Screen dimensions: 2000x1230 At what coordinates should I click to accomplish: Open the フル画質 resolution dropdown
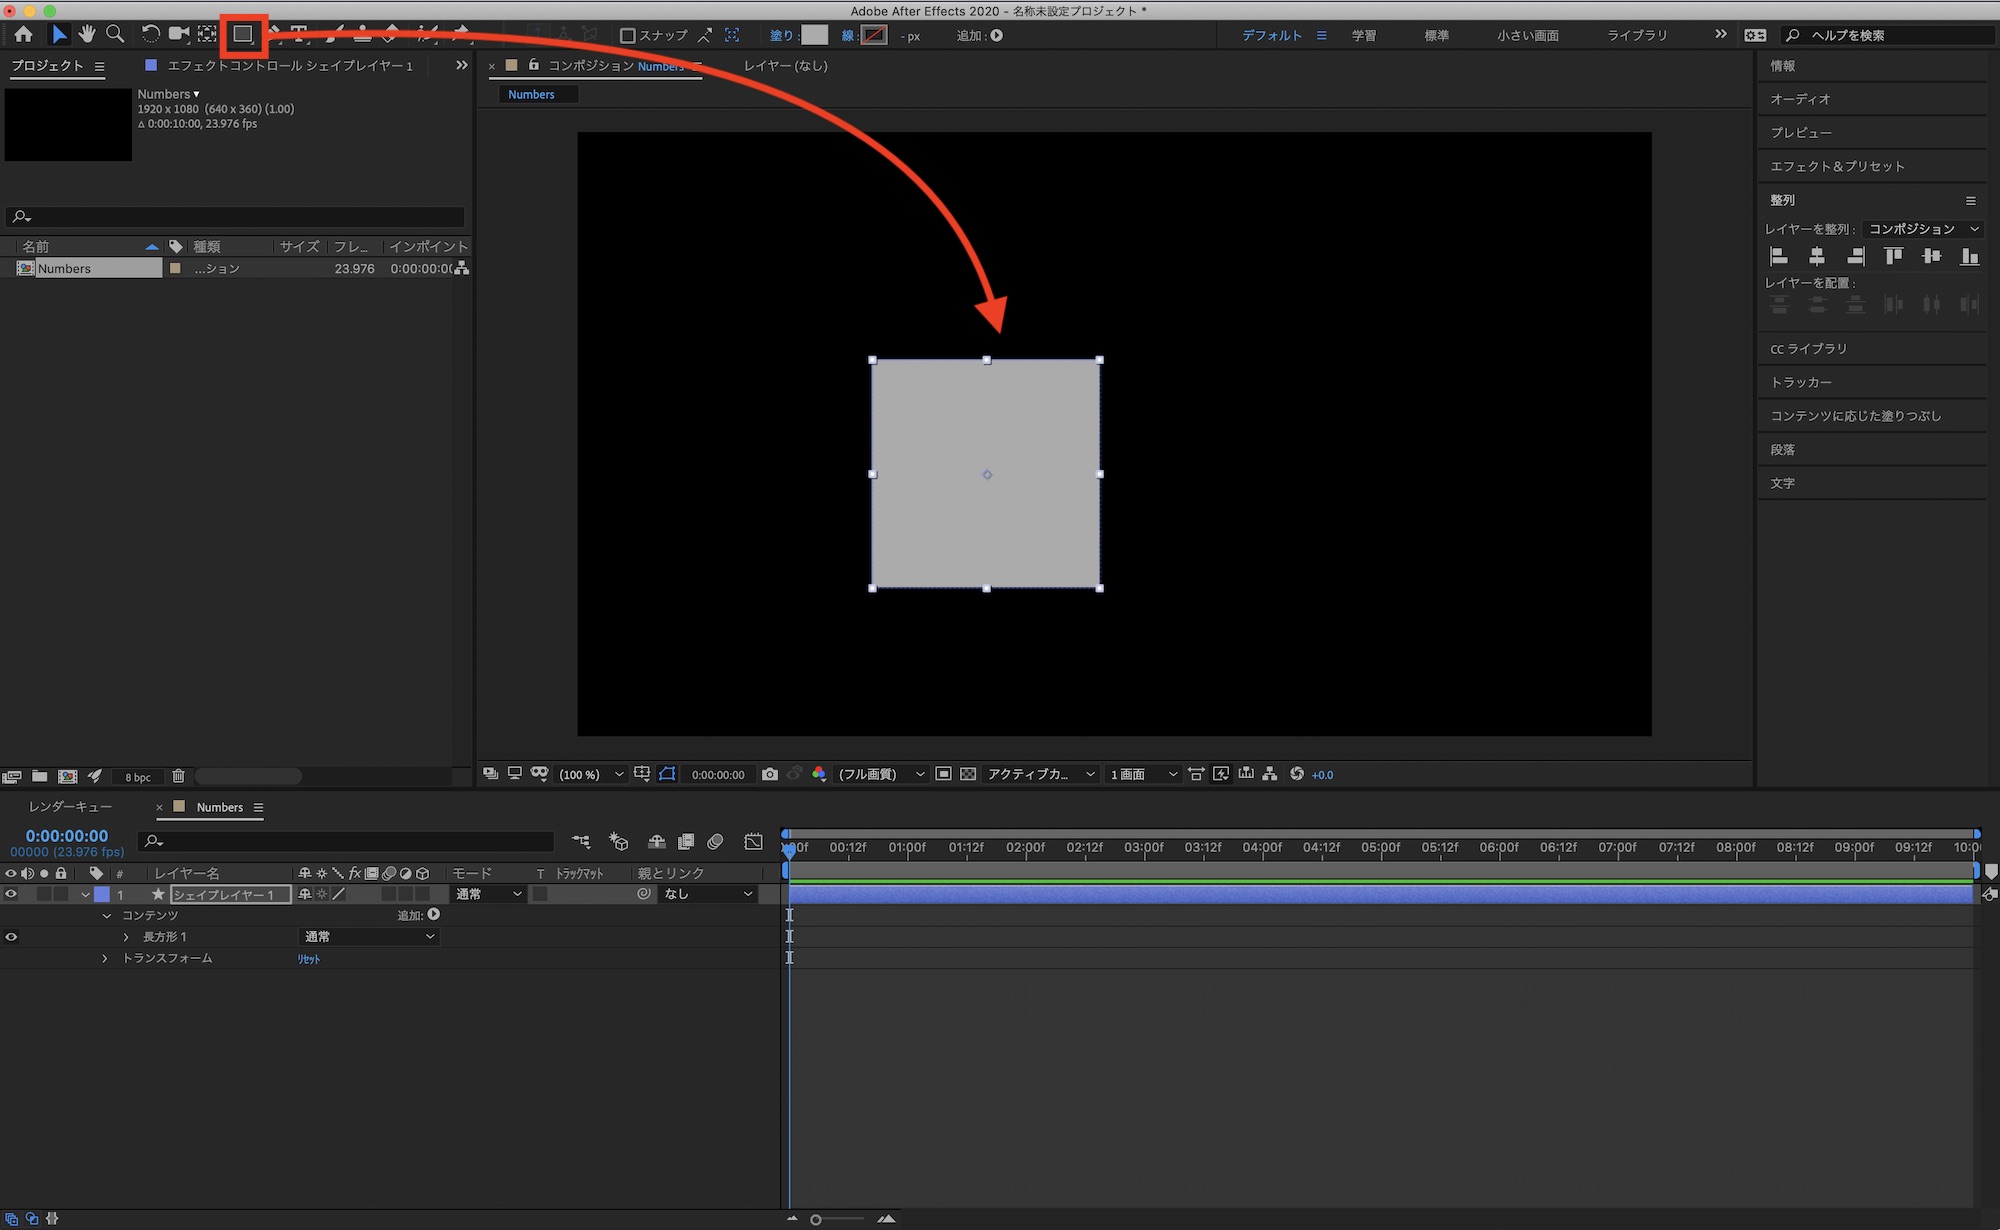(x=880, y=775)
